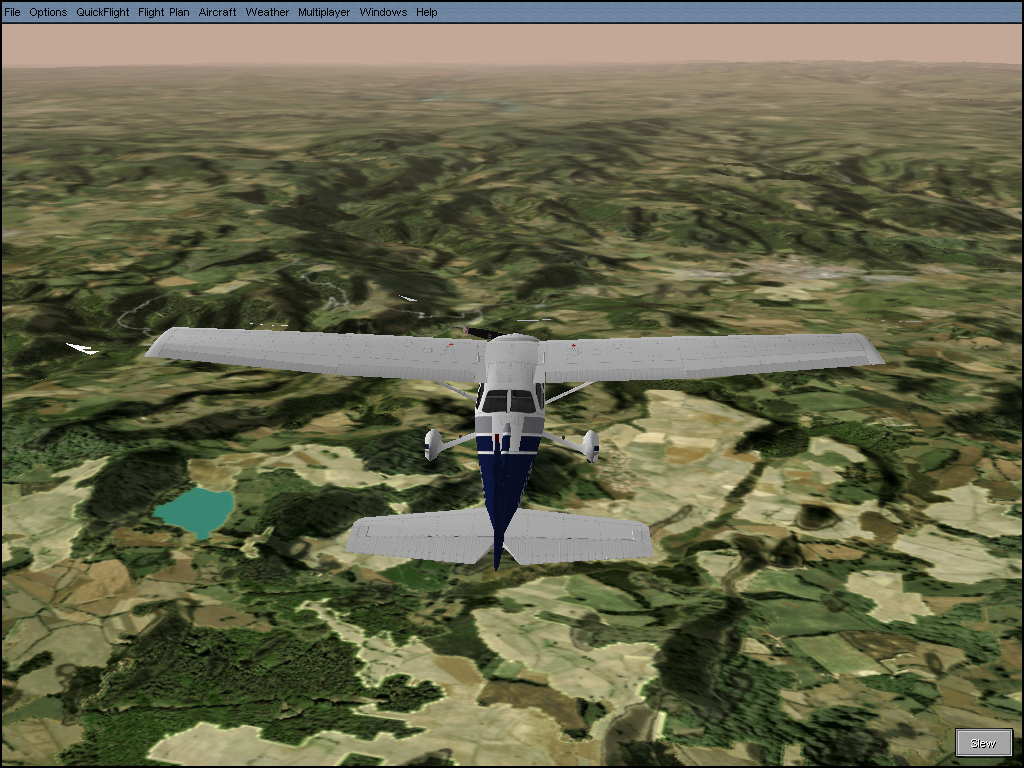
Task: Click the teal lake on the terrain
Action: (x=194, y=508)
